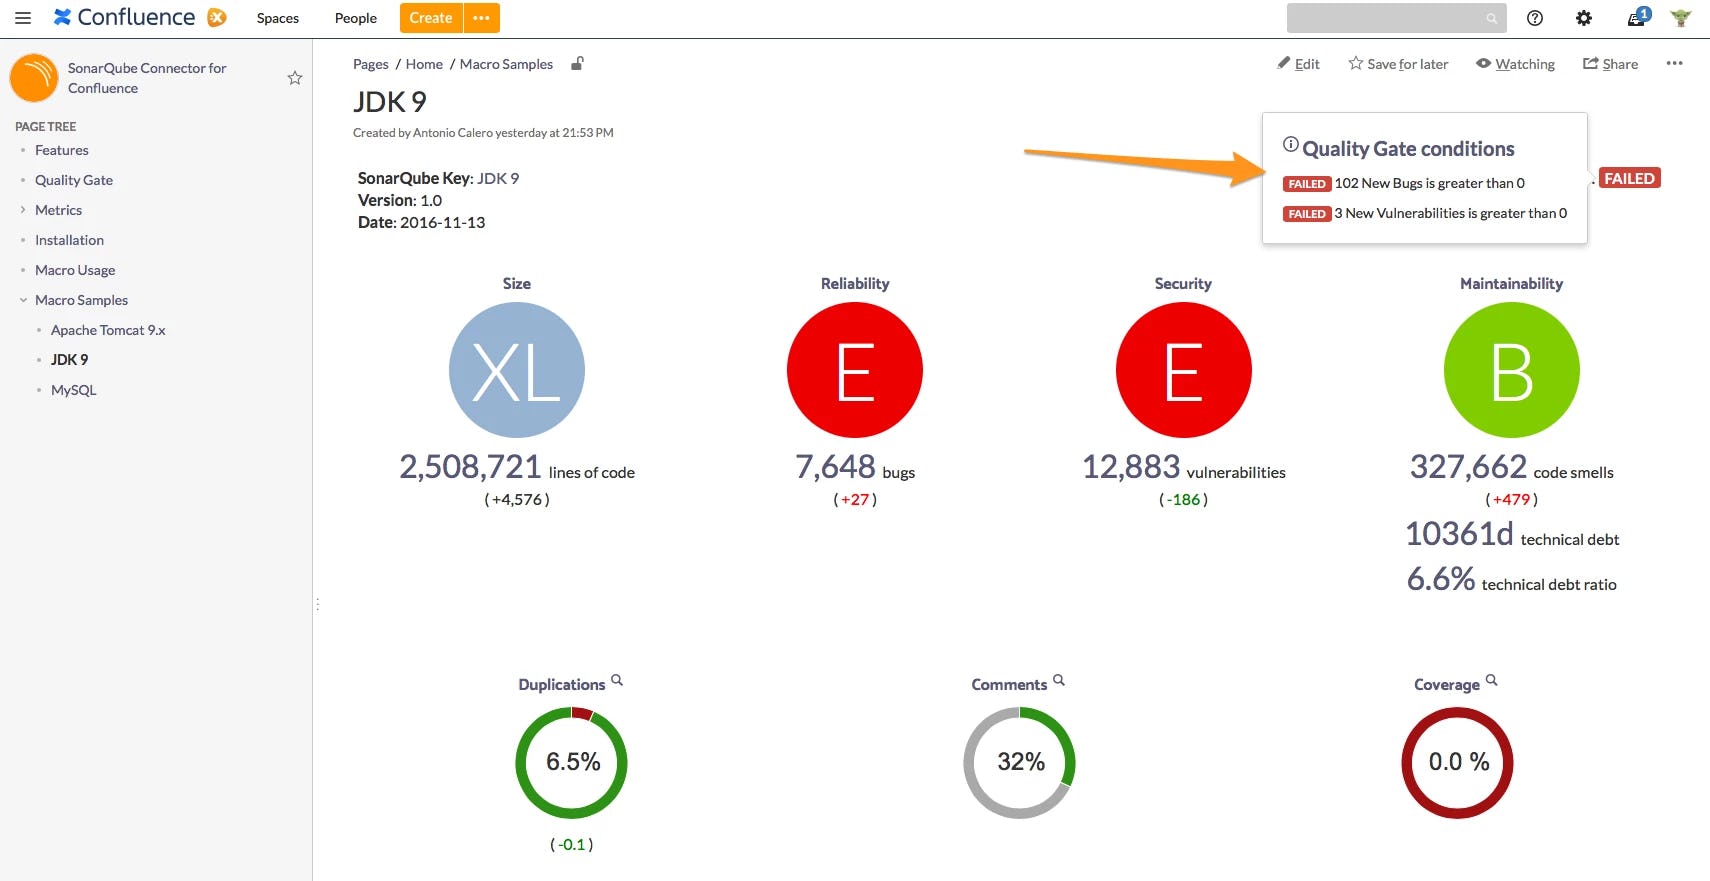Viewport: 1710px width, 881px height.
Task: Open the help question mark menu
Action: click(x=1535, y=18)
